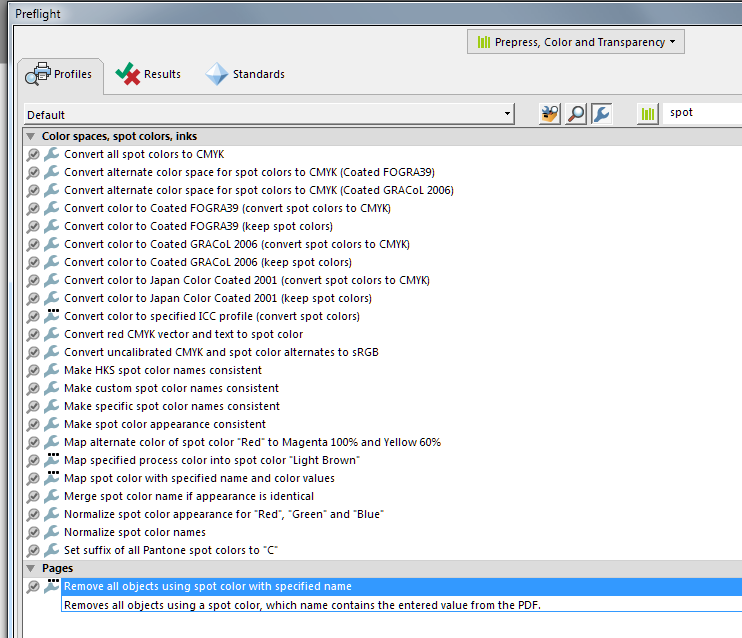
Task: Switch to the Results tab
Action: 148,74
